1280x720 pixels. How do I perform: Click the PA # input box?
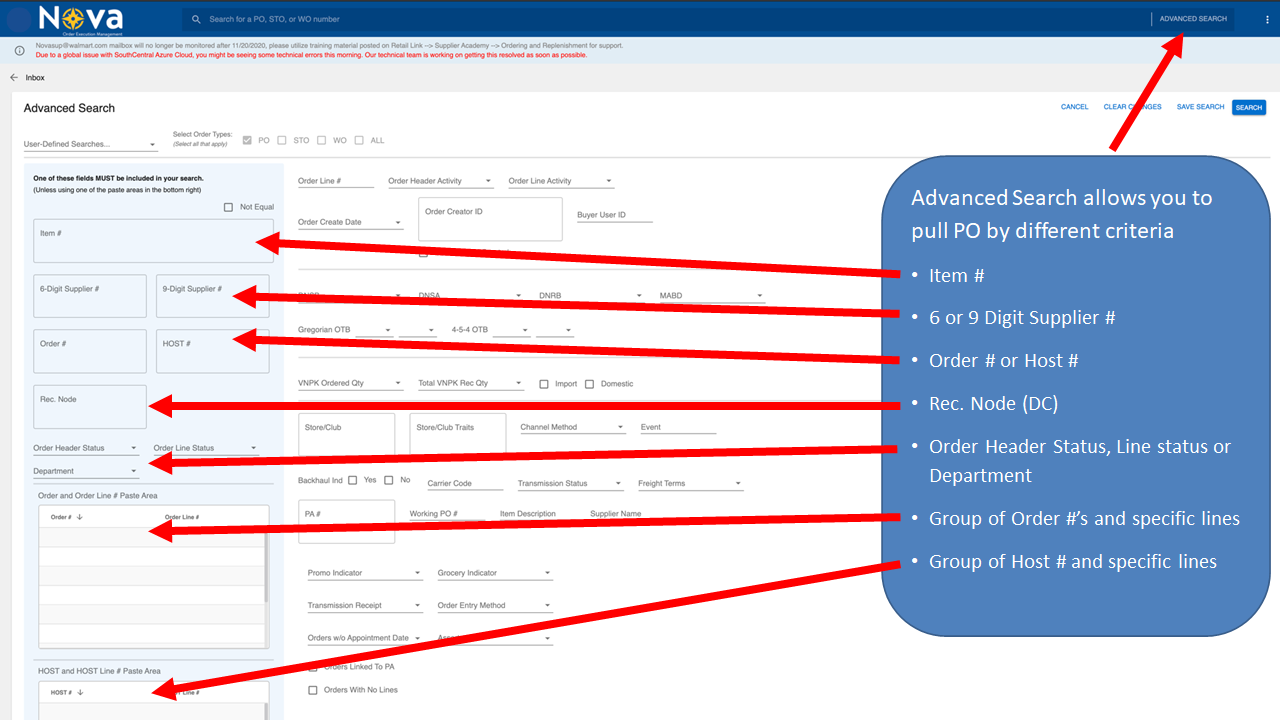346,522
